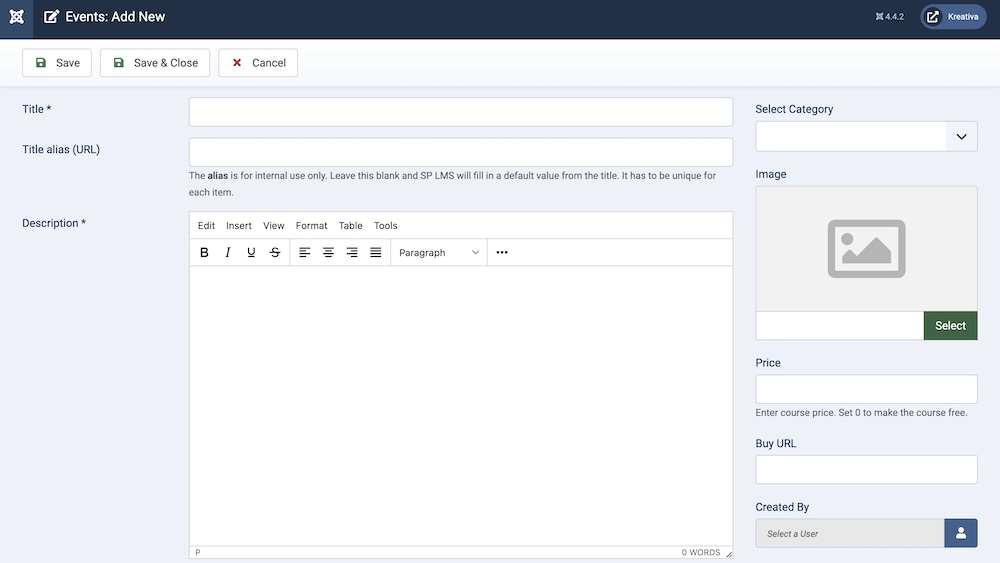Justify the description text
The width and height of the screenshot is (1000, 563).
coord(376,253)
